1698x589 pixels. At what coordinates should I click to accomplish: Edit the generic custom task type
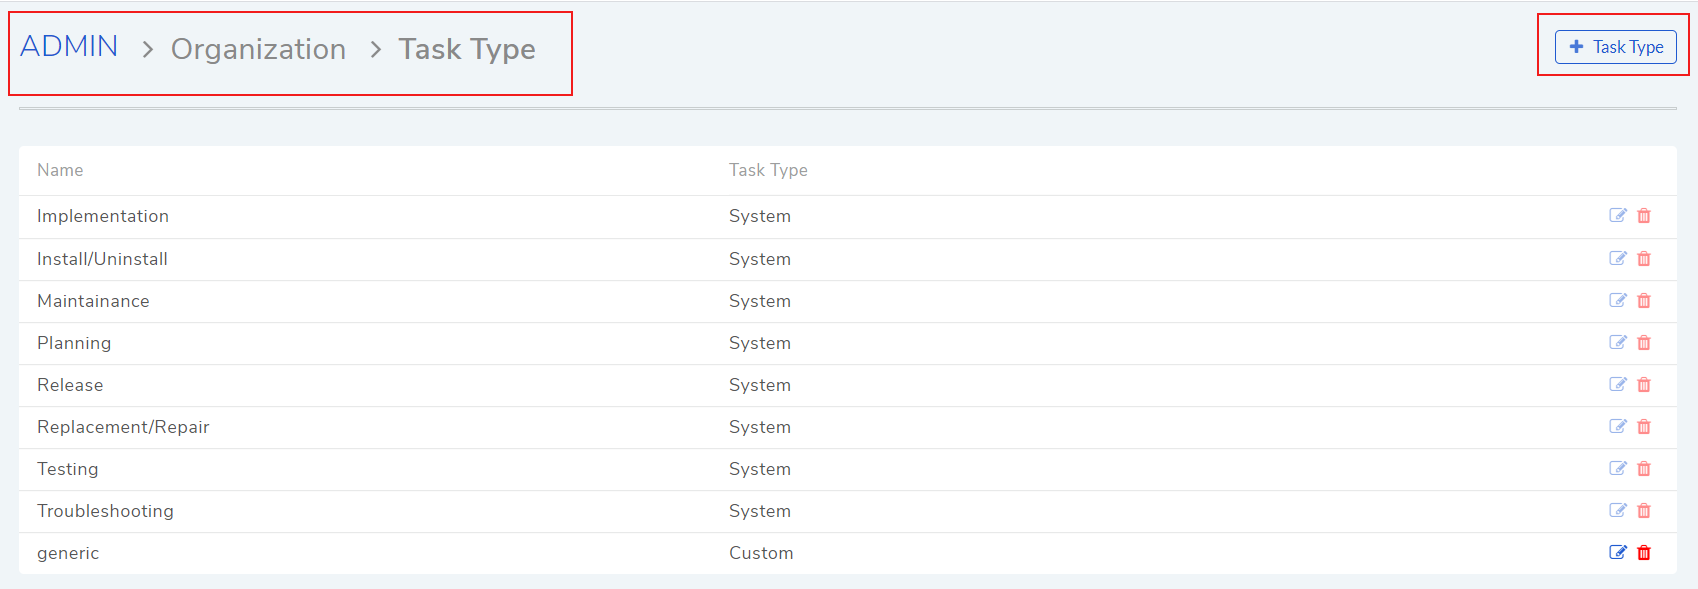(1618, 552)
